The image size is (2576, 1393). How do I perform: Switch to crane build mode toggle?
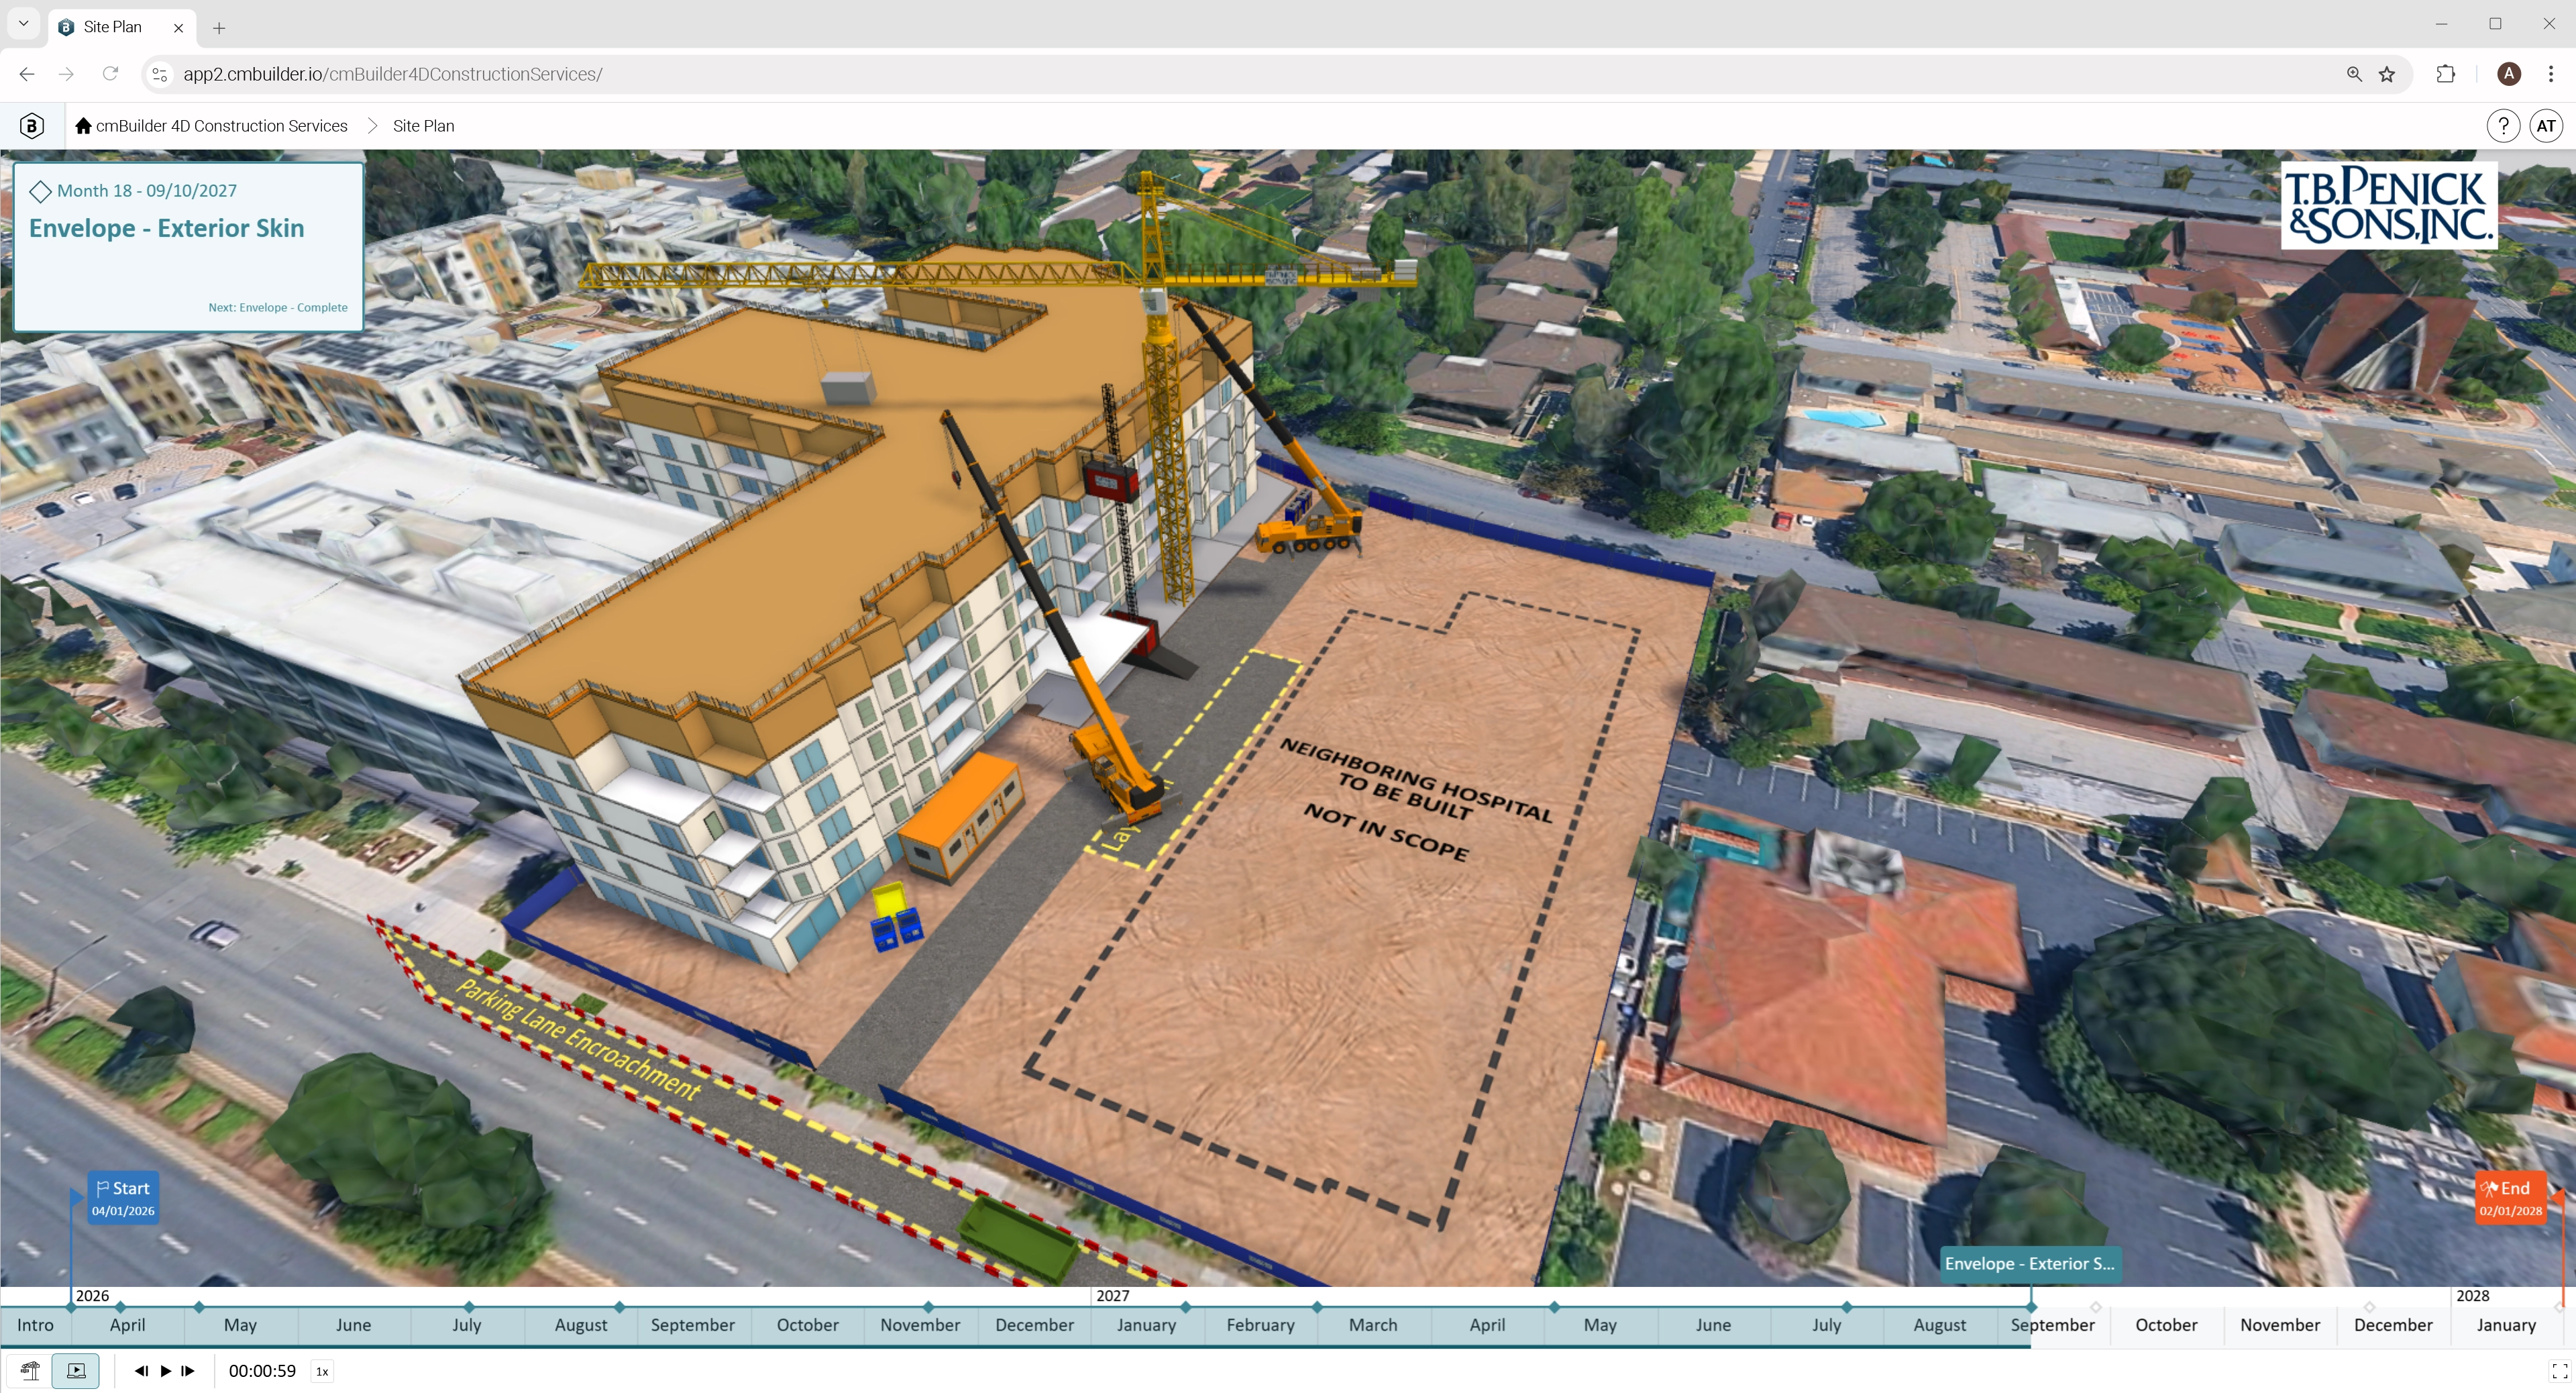click(30, 1370)
